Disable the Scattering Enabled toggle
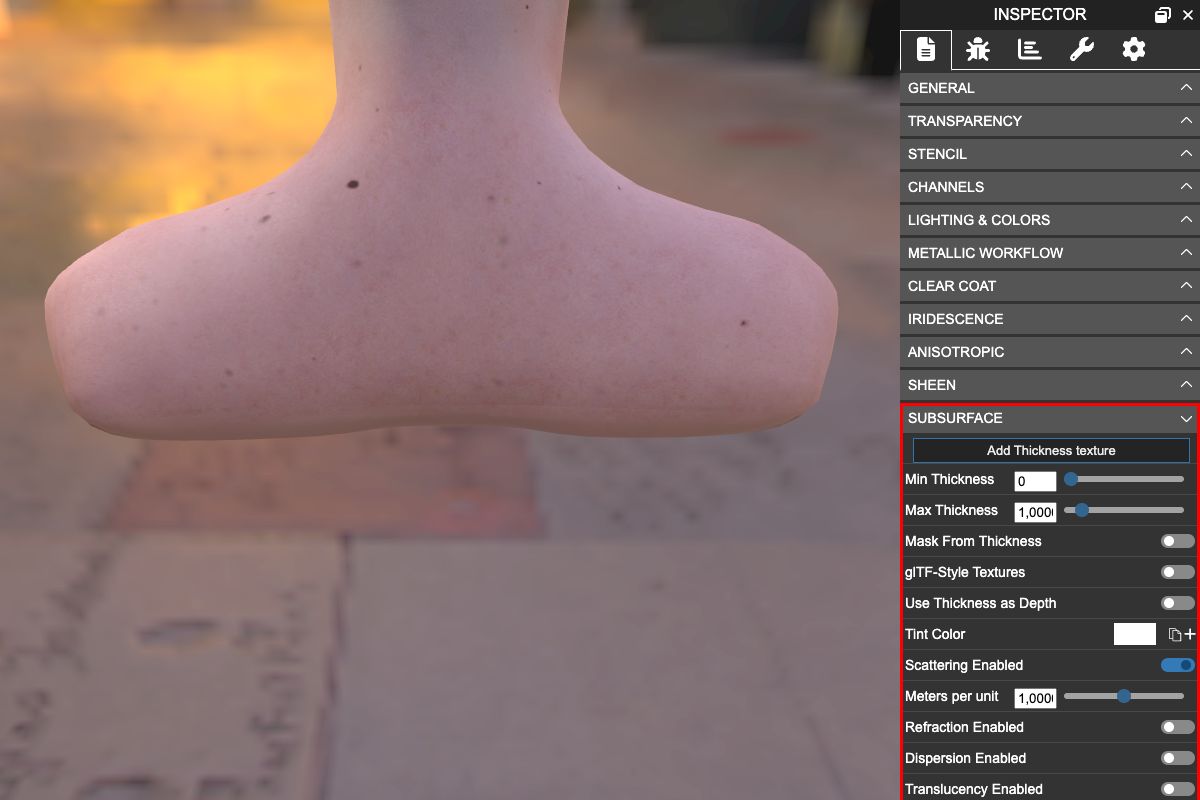The image size is (1200, 800). tap(1177, 665)
